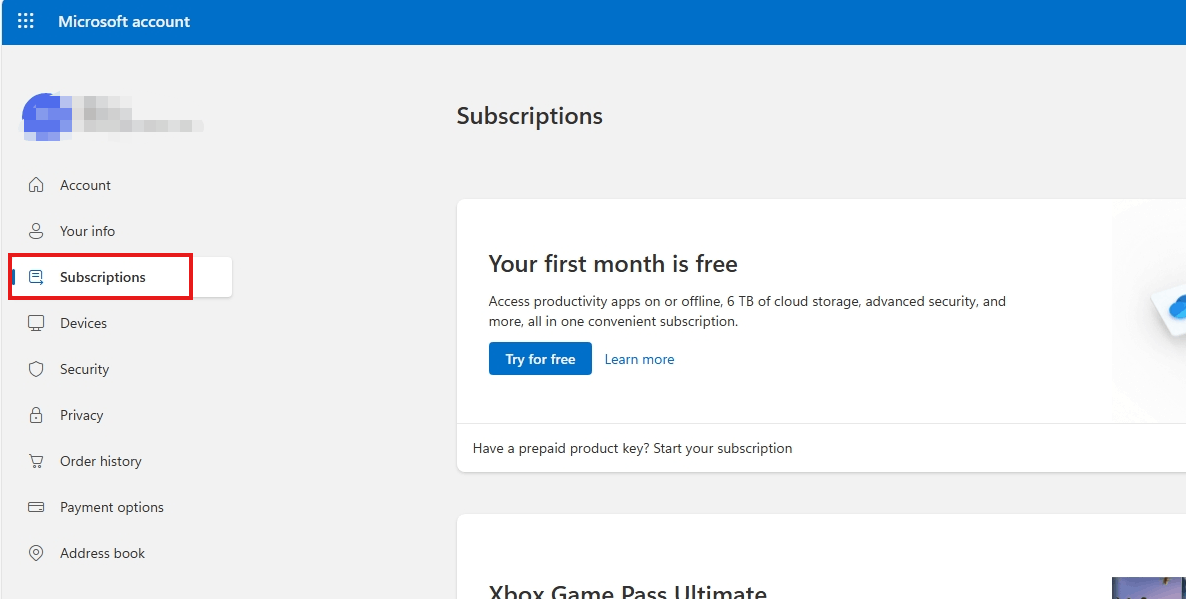Click the blurred profile avatar
This screenshot has width=1186, height=599.
(47, 116)
